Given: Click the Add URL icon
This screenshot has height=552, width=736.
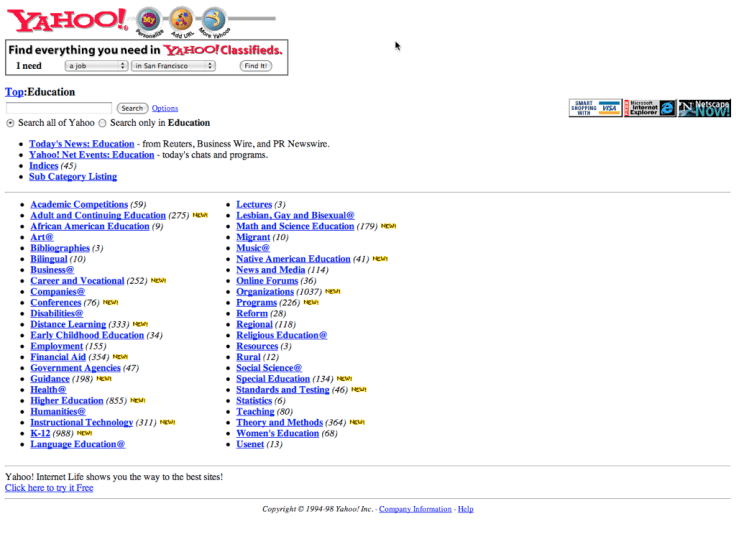Looking at the screenshot, I should (x=182, y=20).
